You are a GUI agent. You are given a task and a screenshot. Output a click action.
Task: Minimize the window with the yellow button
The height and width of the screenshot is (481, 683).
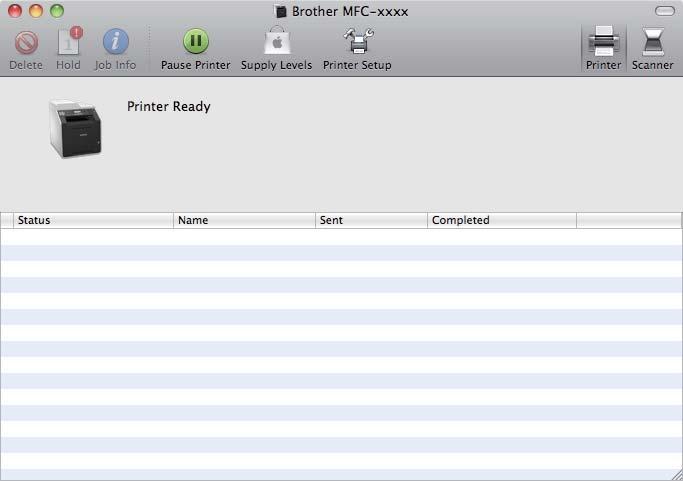36,11
